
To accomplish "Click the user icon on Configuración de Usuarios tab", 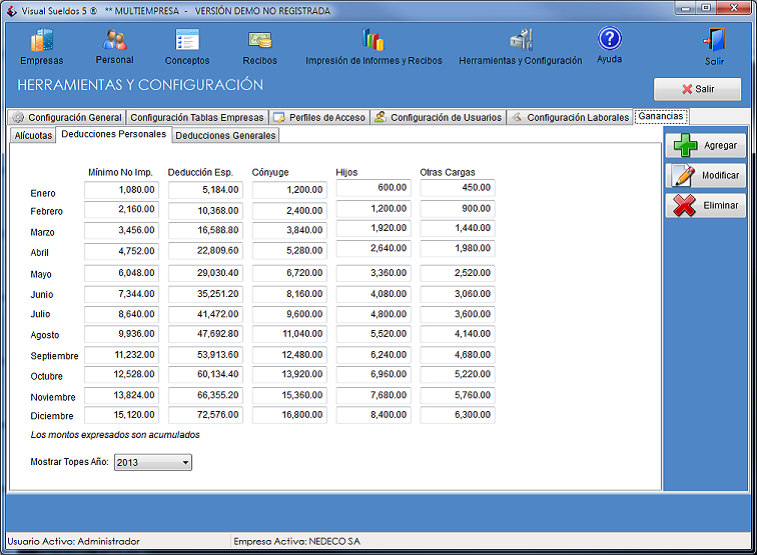I will (380, 117).
